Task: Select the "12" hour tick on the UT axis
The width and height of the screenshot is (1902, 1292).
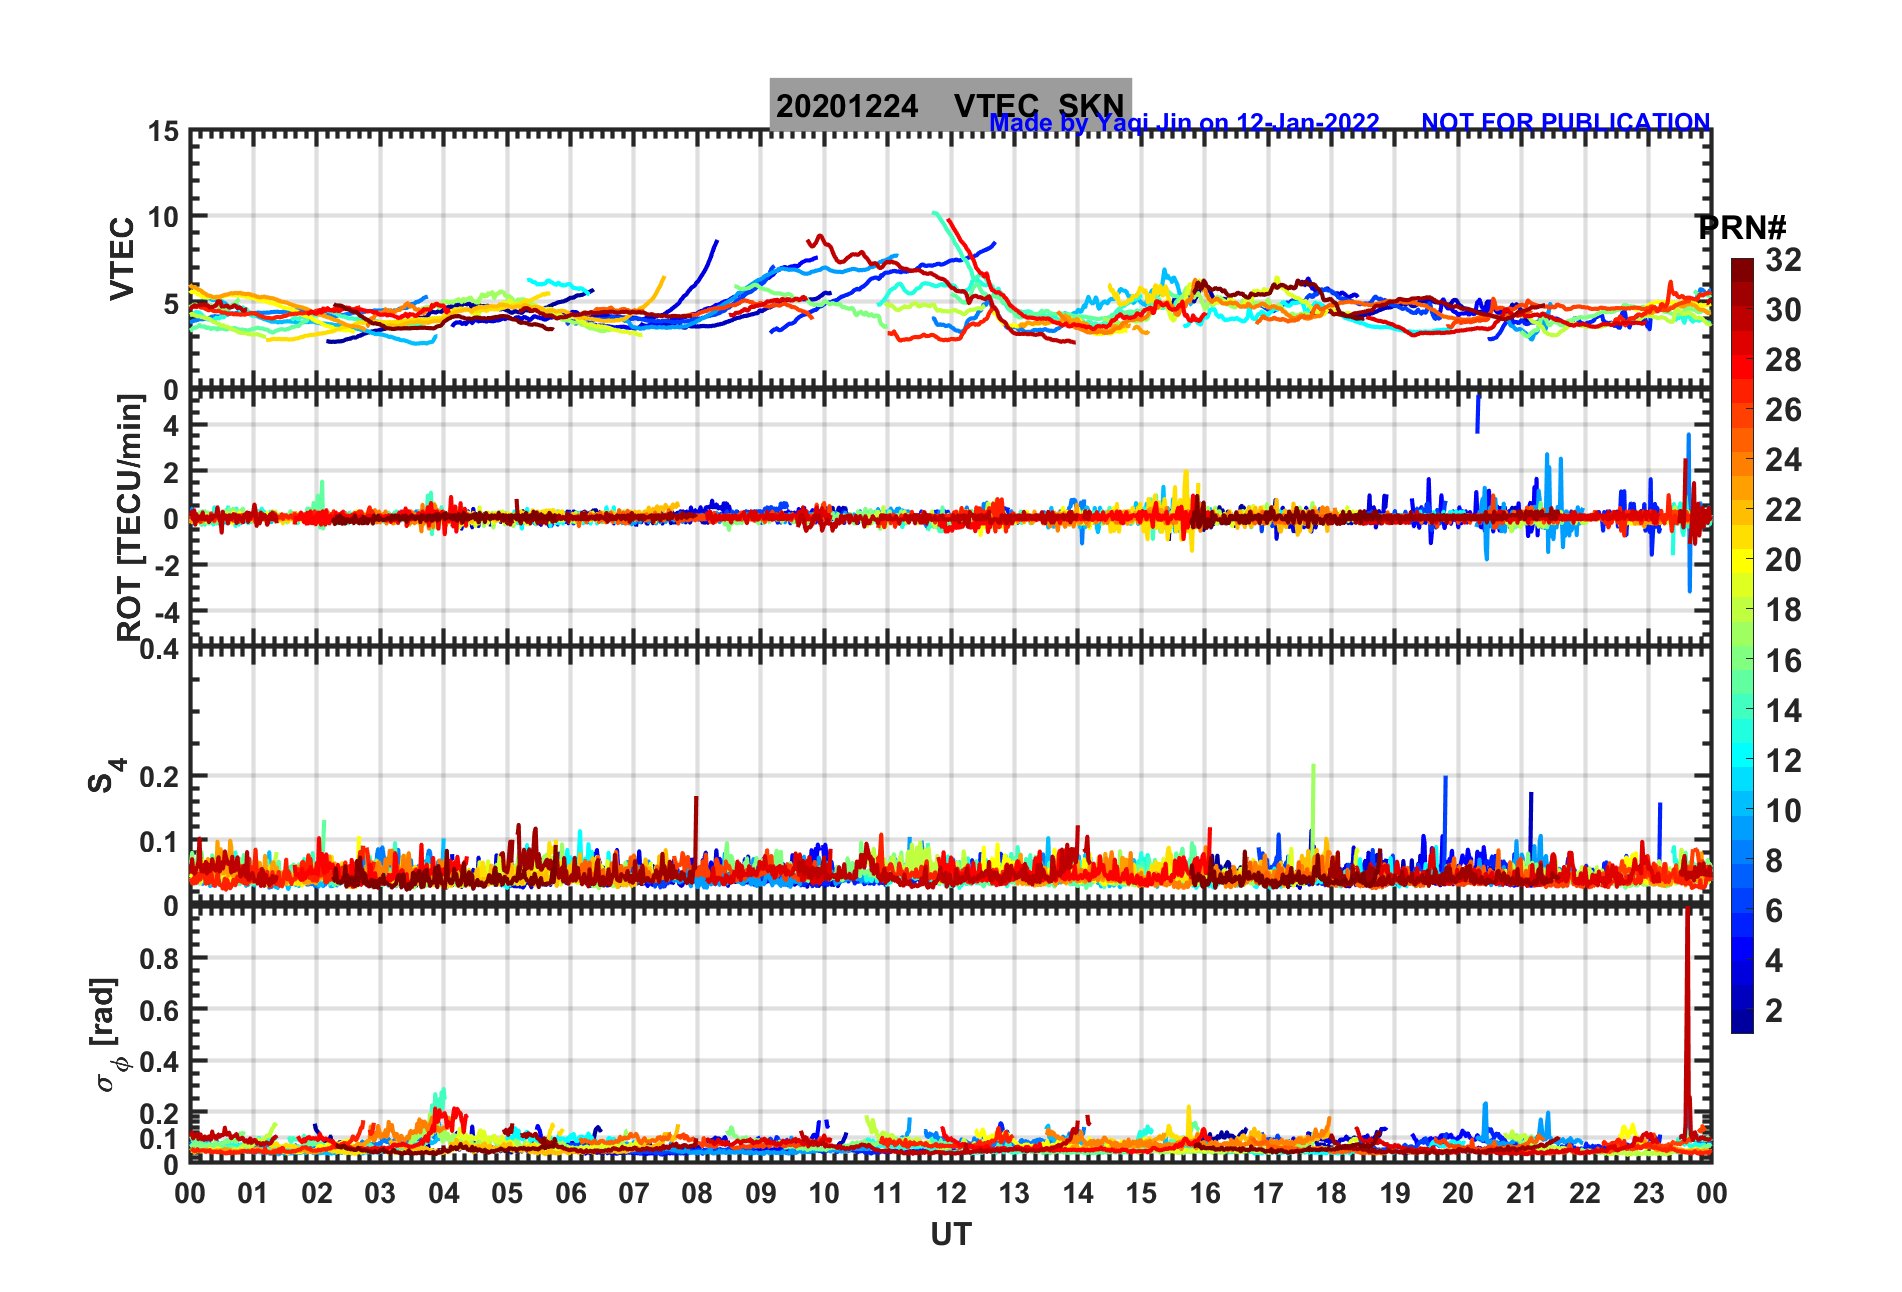Action: (951, 1193)
